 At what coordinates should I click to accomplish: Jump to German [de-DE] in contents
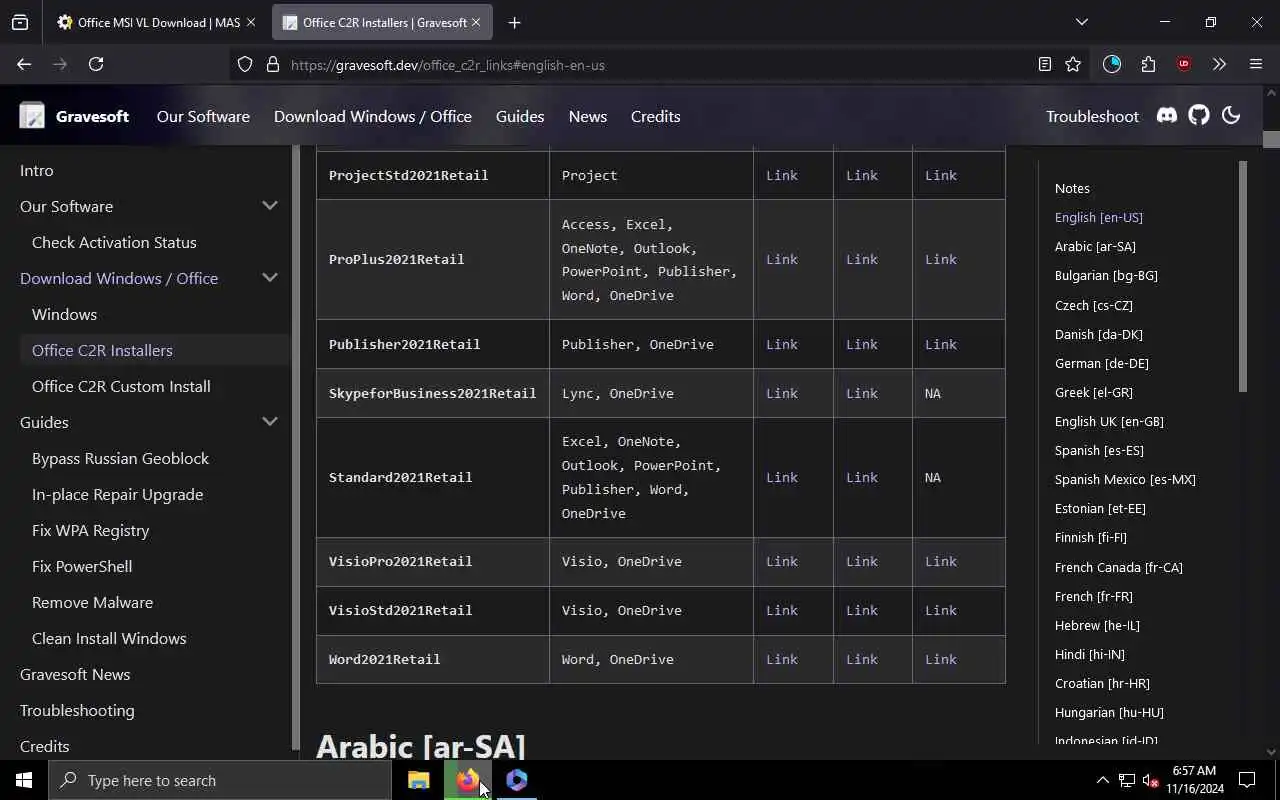[x=1102, y=363]
